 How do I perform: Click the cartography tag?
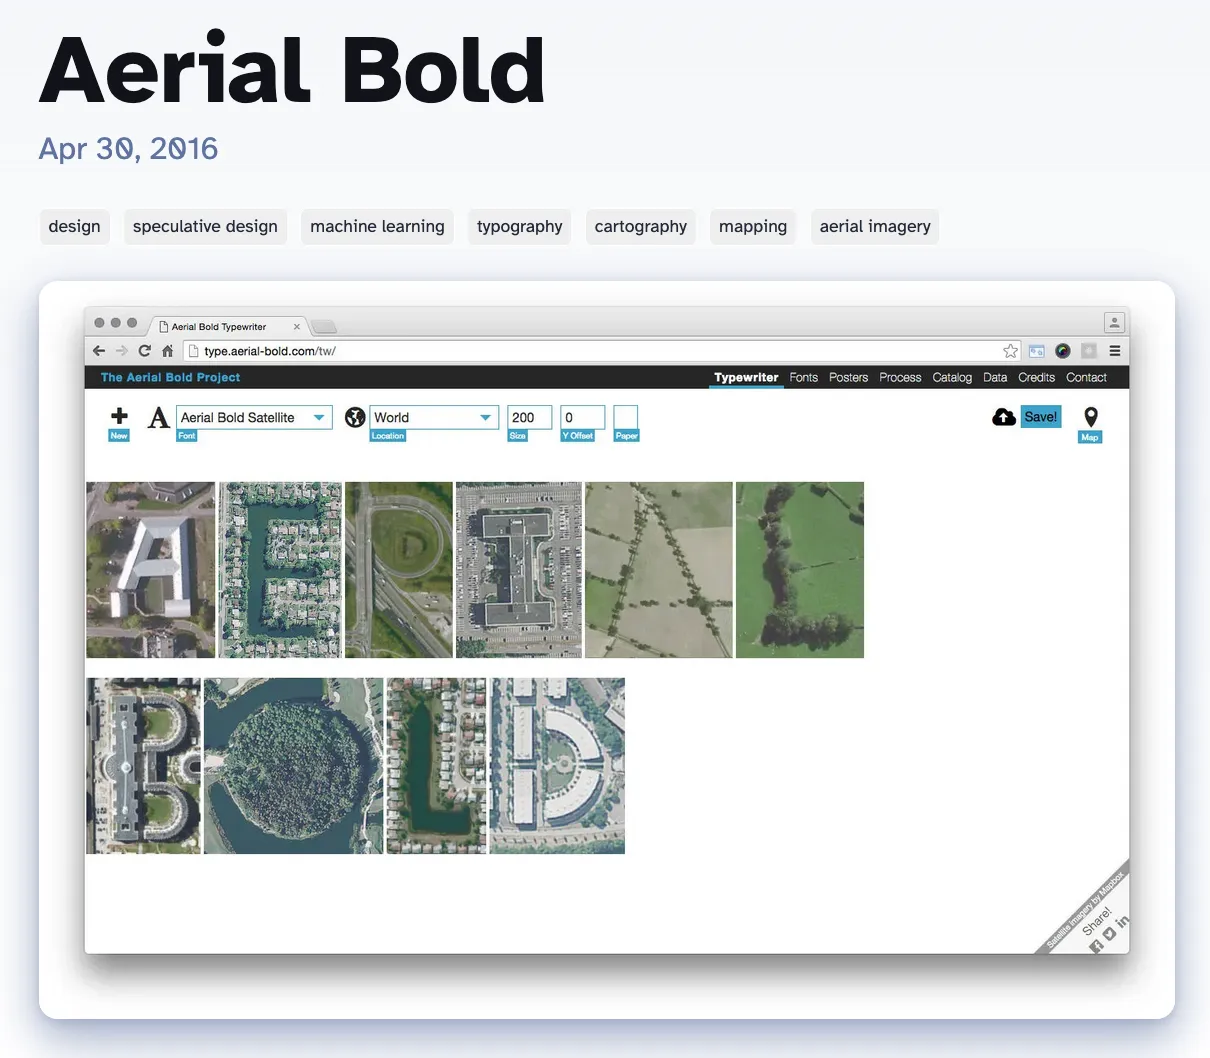[640, 226]
